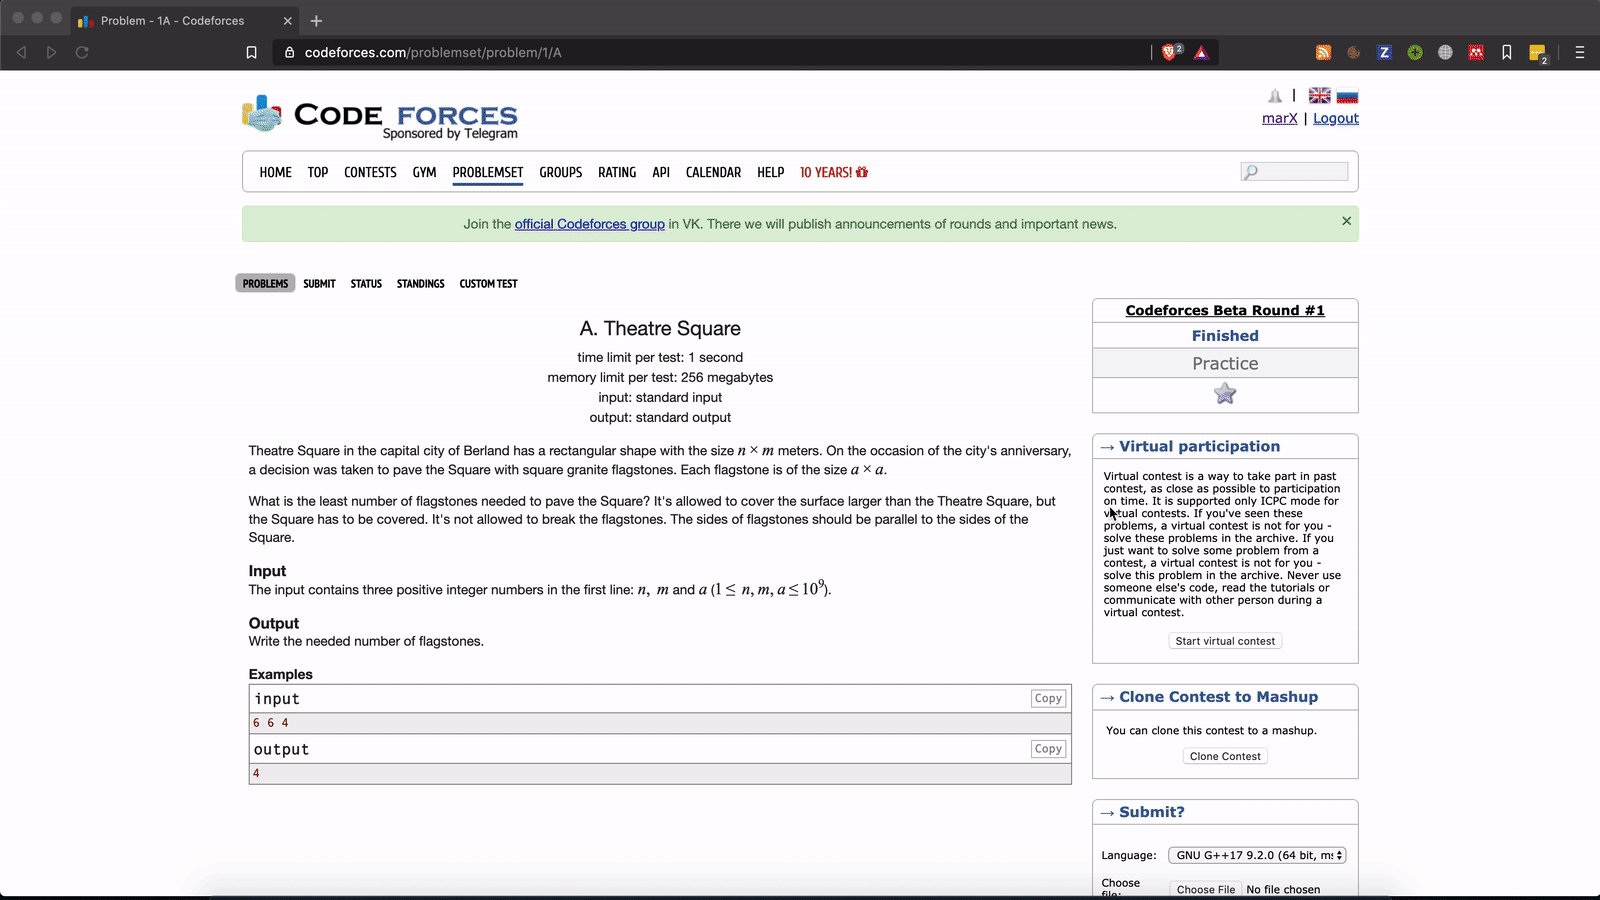Click Clone Contest button
This screenshot has height=900, width=1600.
(1225, 756)
